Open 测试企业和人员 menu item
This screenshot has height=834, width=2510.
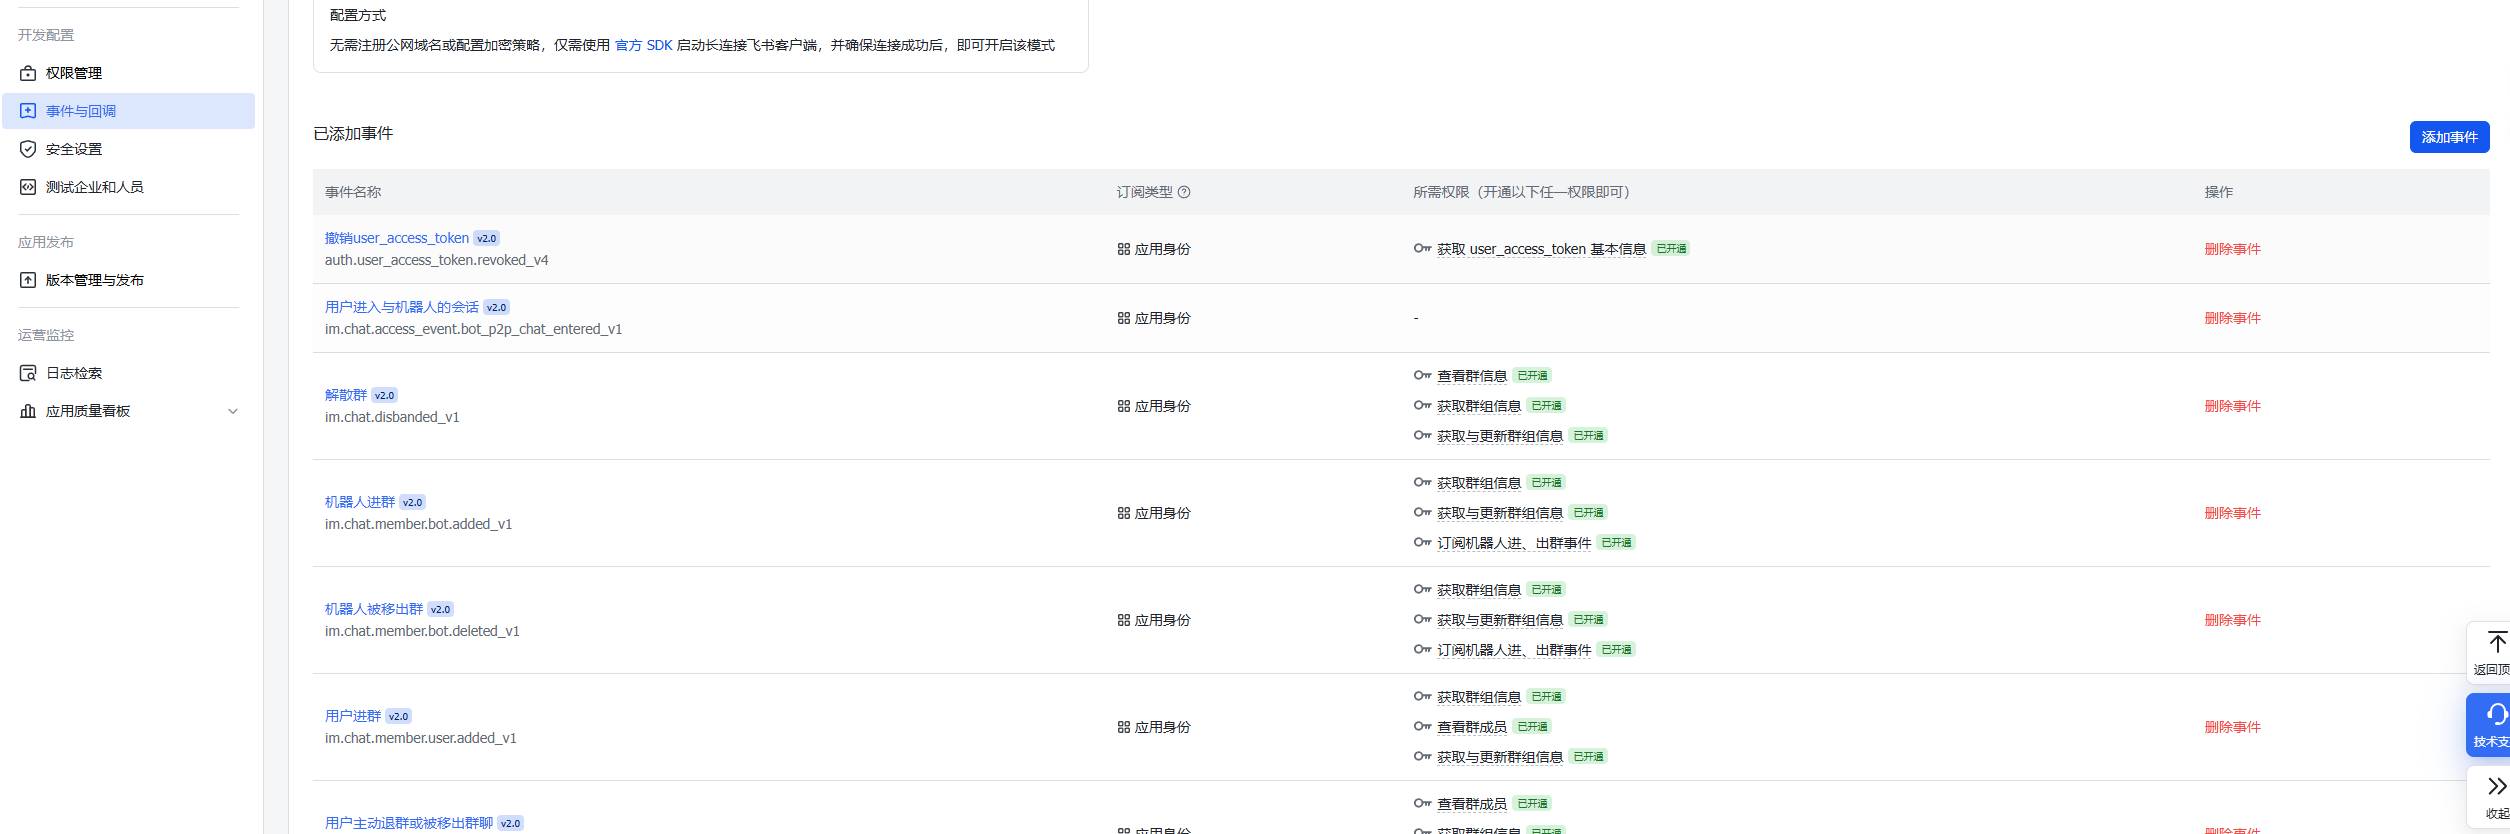129,187
